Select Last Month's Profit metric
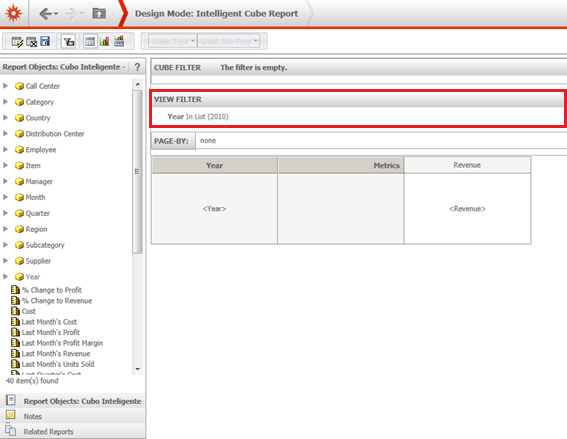 pyautogui.click(x=51, y=332)
